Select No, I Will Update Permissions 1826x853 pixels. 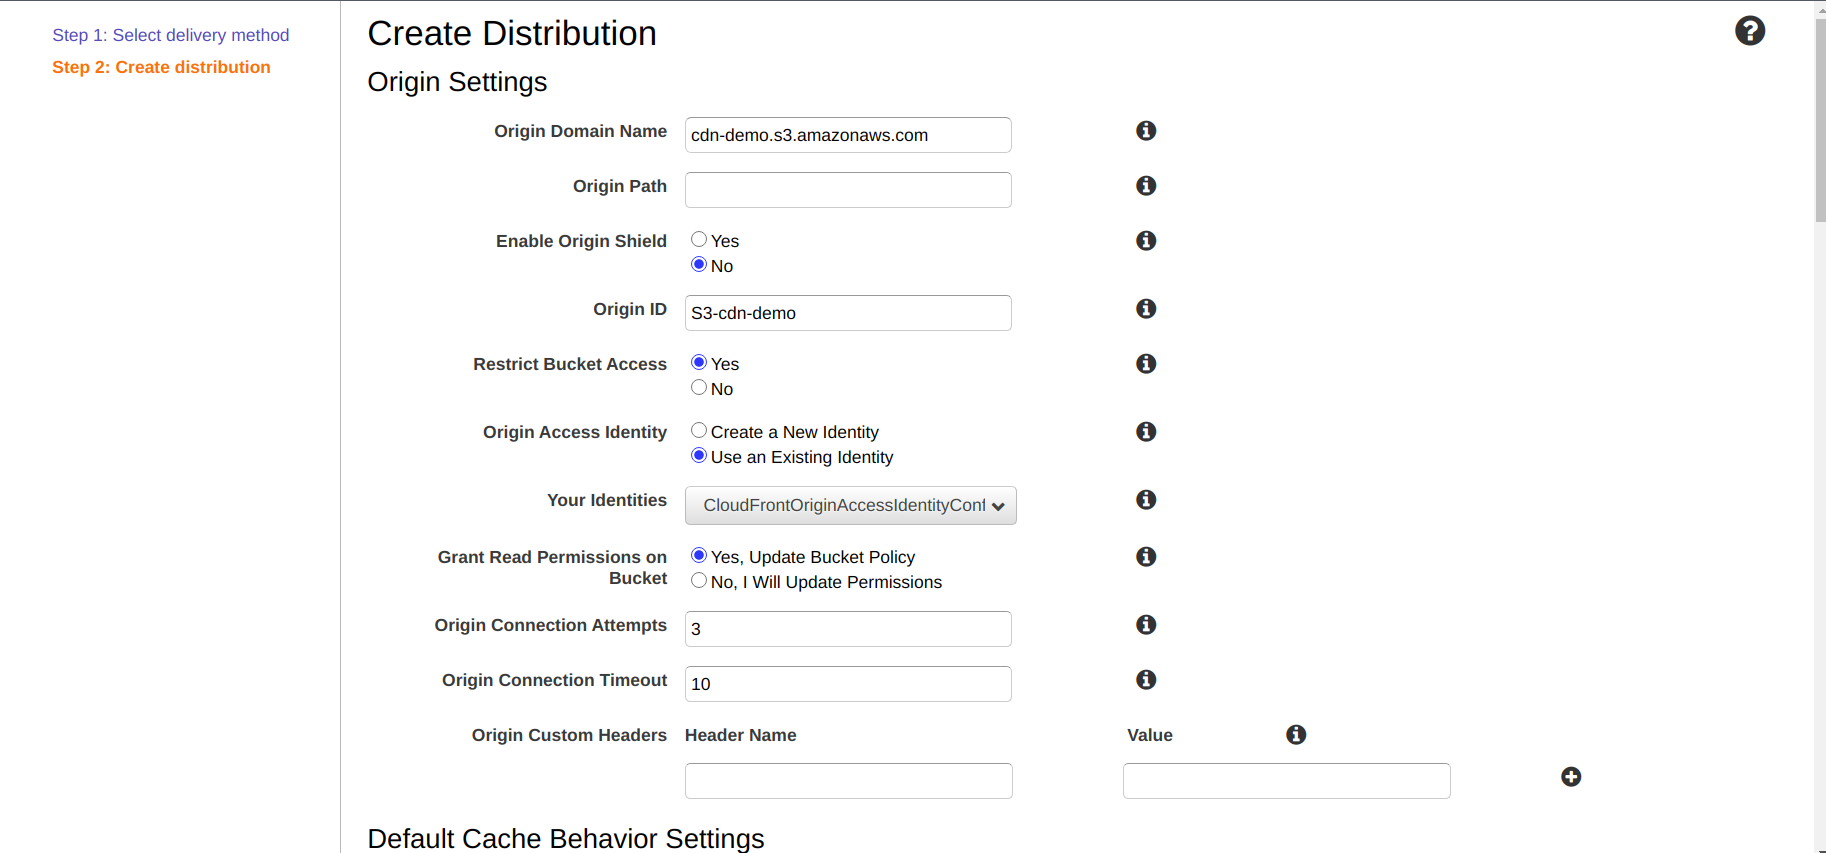(699, 581)
